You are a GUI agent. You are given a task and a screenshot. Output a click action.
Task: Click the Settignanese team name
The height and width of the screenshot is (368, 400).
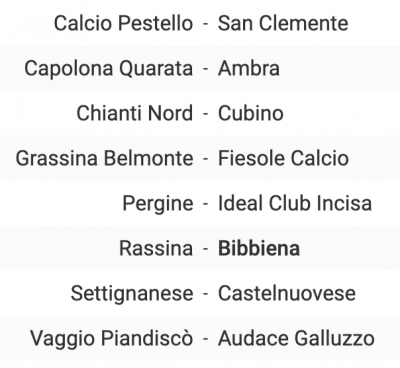coord(132,294)
